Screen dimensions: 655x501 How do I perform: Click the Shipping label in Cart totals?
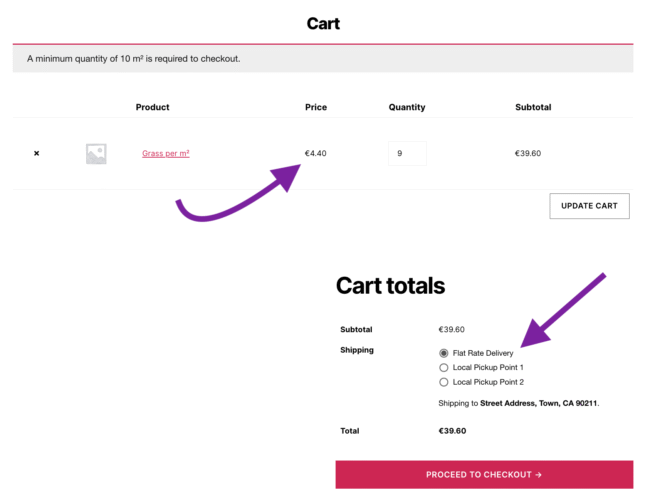pos(357,351)
